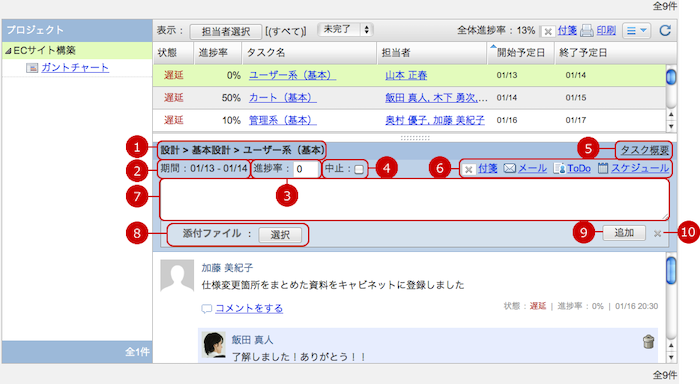The image size is (700, 384).
Task: Click task list scroll down arrow
Action: [671, 126]
